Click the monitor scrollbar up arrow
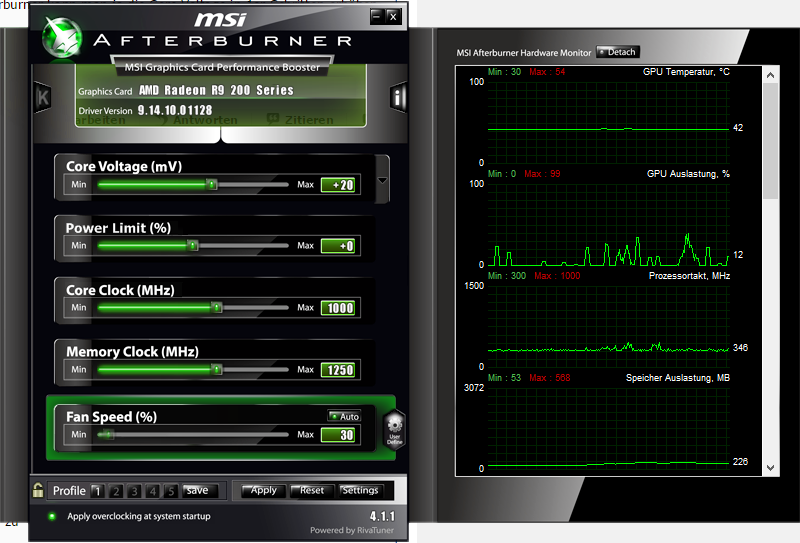800x543 pixels. click(x=770, y=76)
